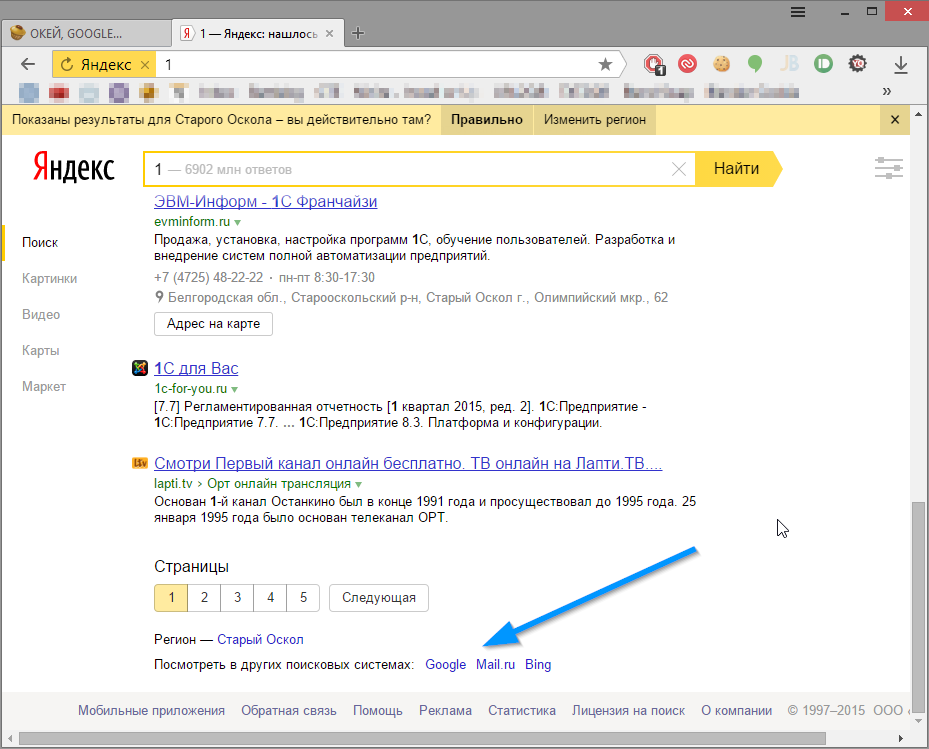The image size is (929, 749).
Task: Click the horizontal scrollbar thumb
Action: 422,738
